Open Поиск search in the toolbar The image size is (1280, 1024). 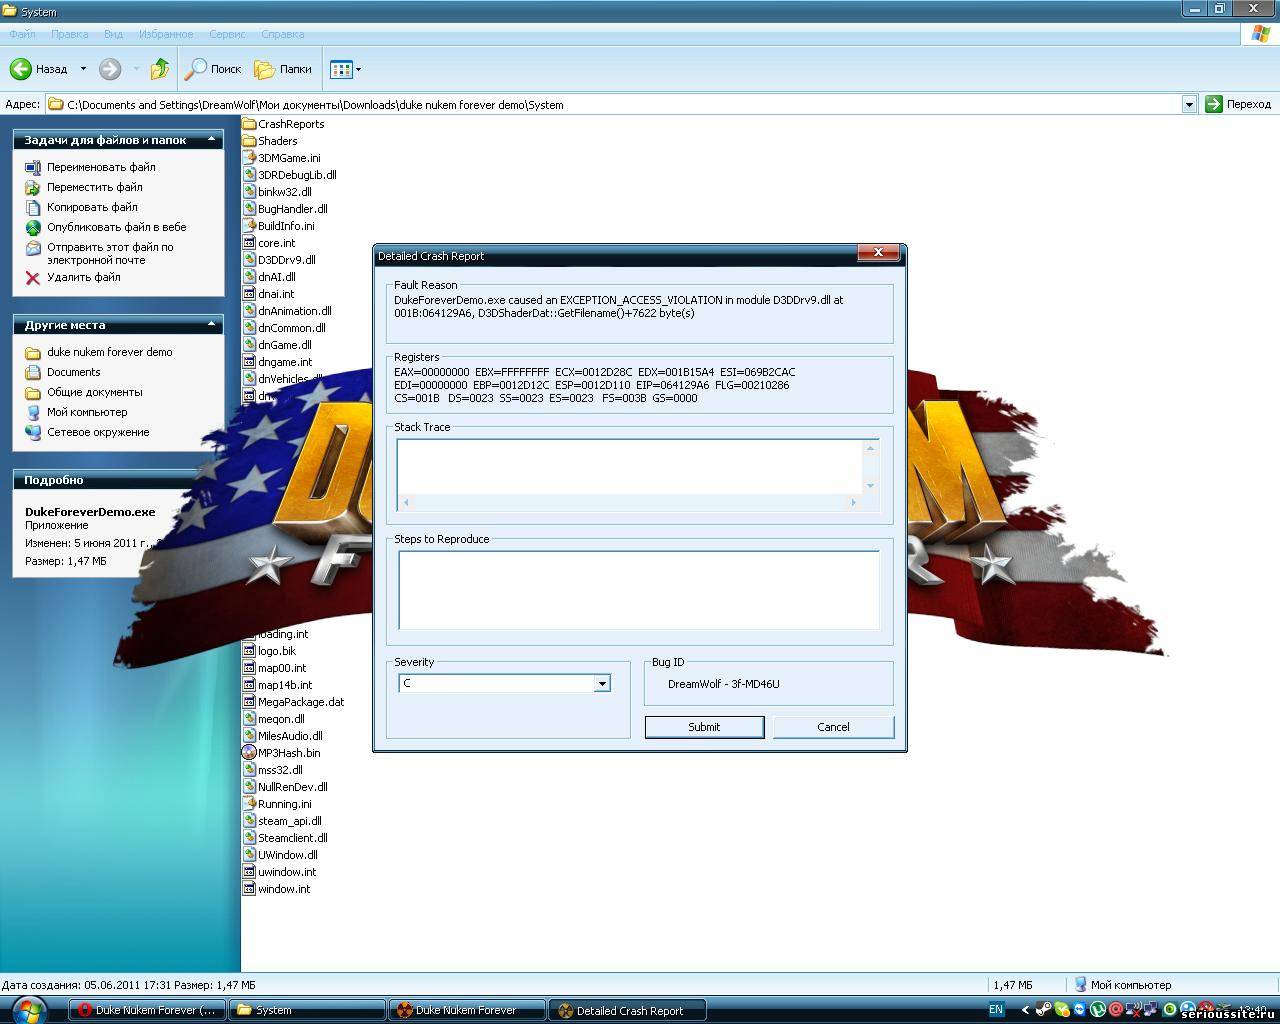tap(214, 69)
